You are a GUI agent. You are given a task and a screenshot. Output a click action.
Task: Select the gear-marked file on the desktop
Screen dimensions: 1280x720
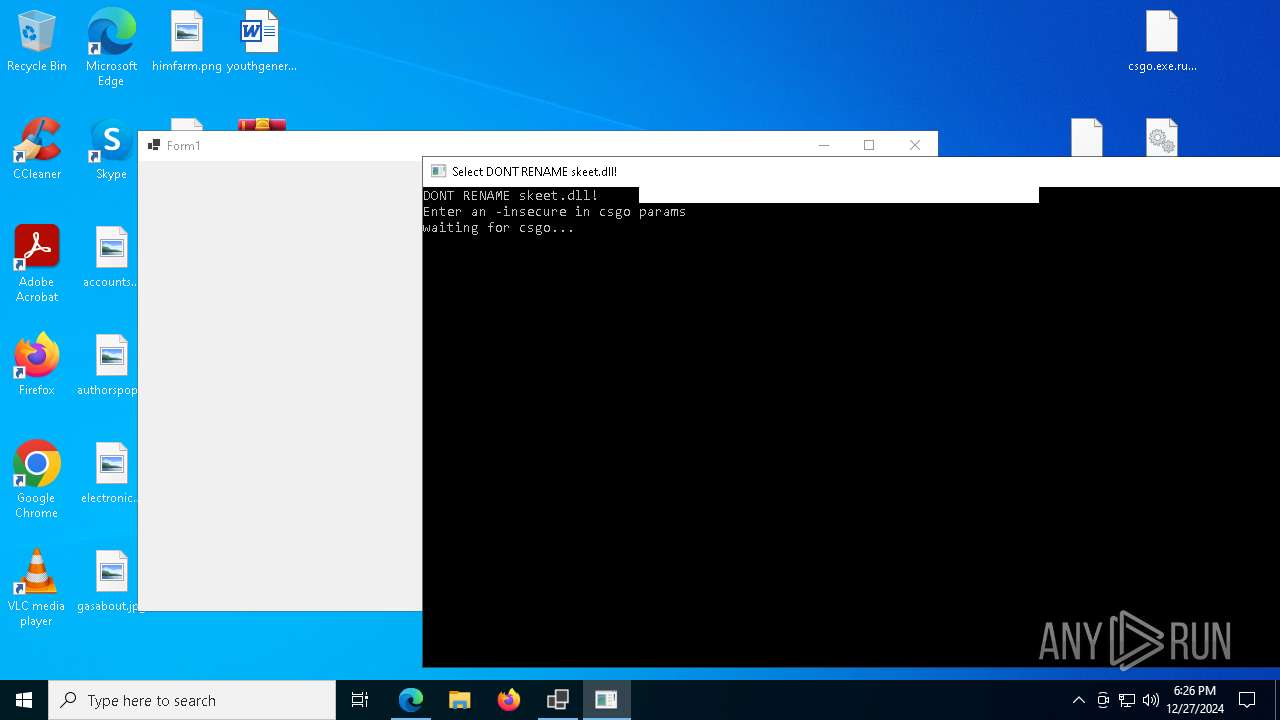pos(1162,137)
